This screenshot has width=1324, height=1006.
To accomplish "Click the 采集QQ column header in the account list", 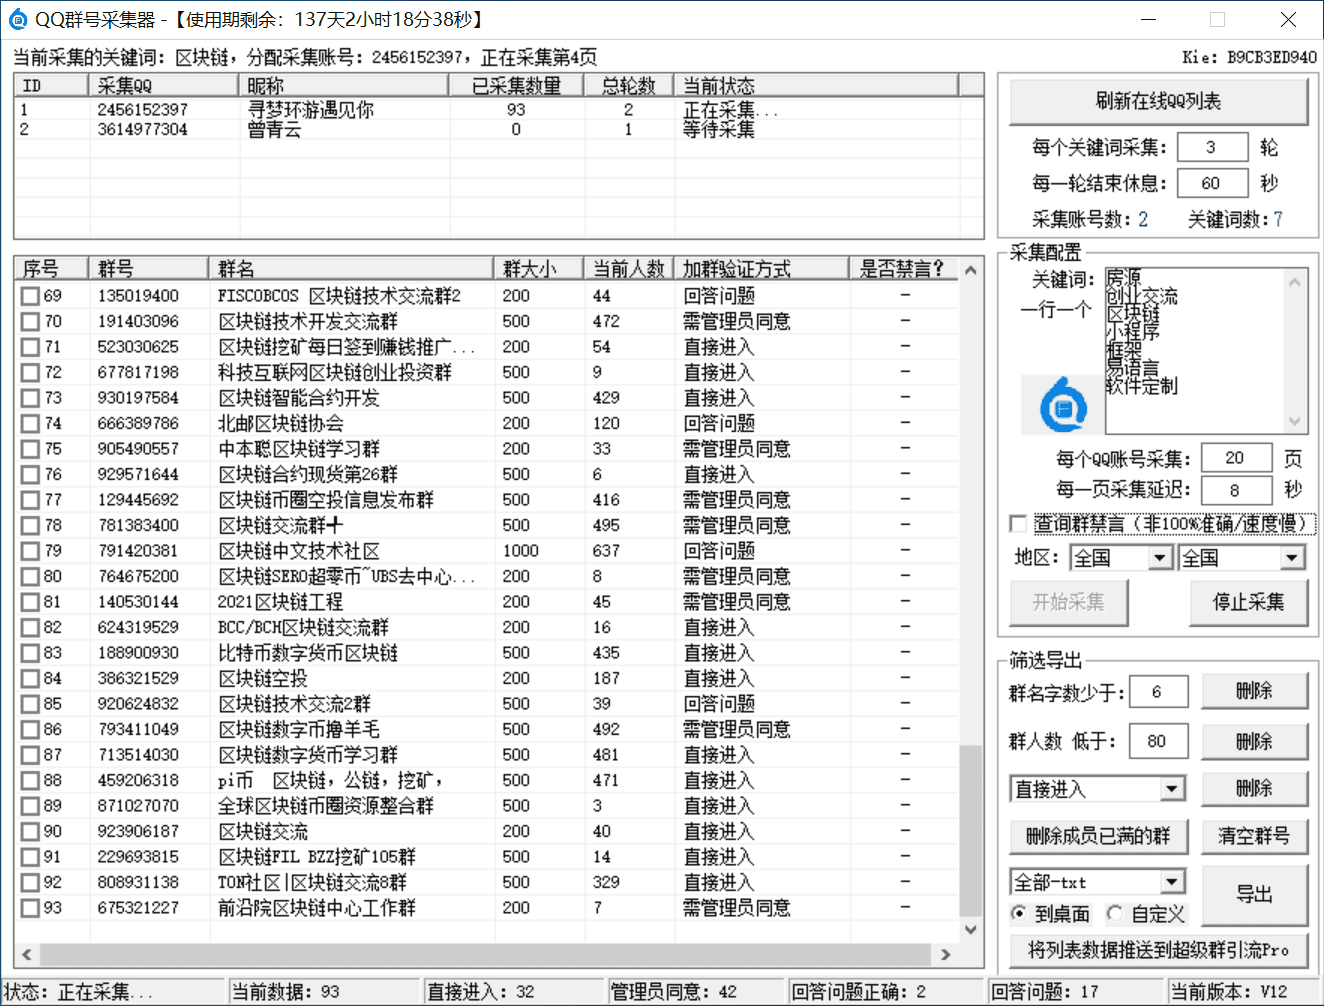I will (x=163, y=85).
